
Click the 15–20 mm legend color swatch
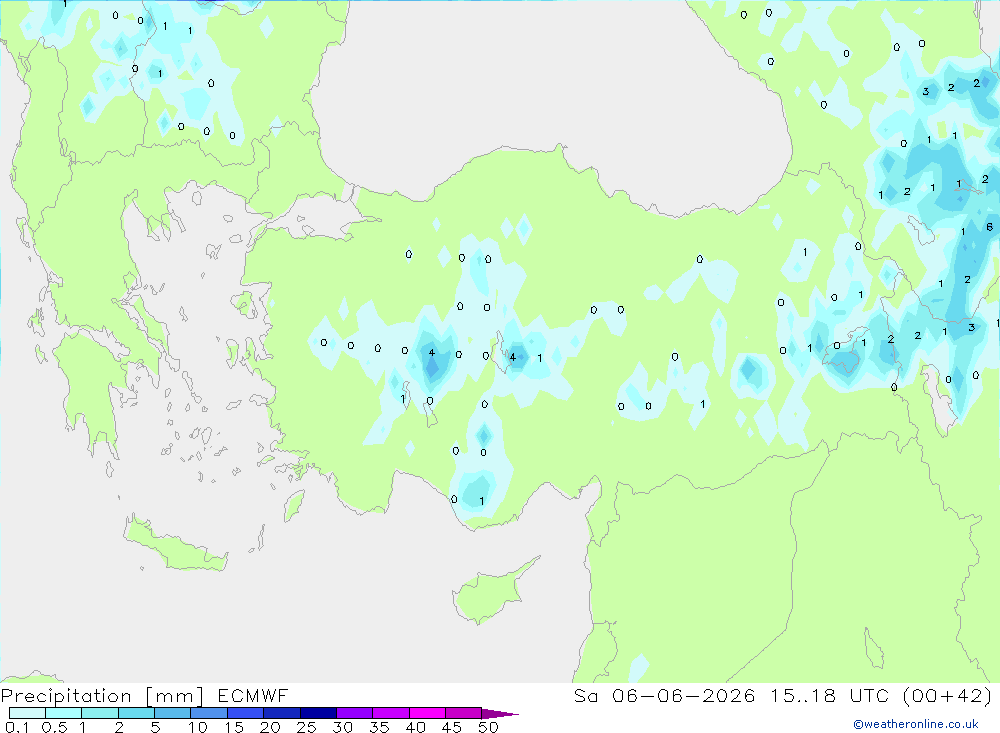246,713
